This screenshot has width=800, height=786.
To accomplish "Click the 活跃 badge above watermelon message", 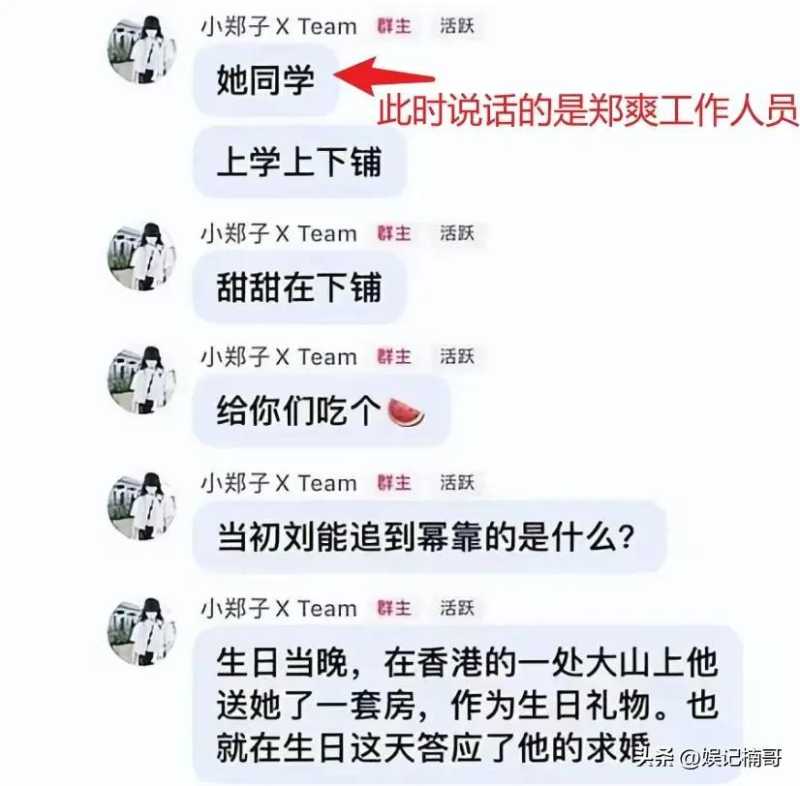I will [x=457, y=357].
